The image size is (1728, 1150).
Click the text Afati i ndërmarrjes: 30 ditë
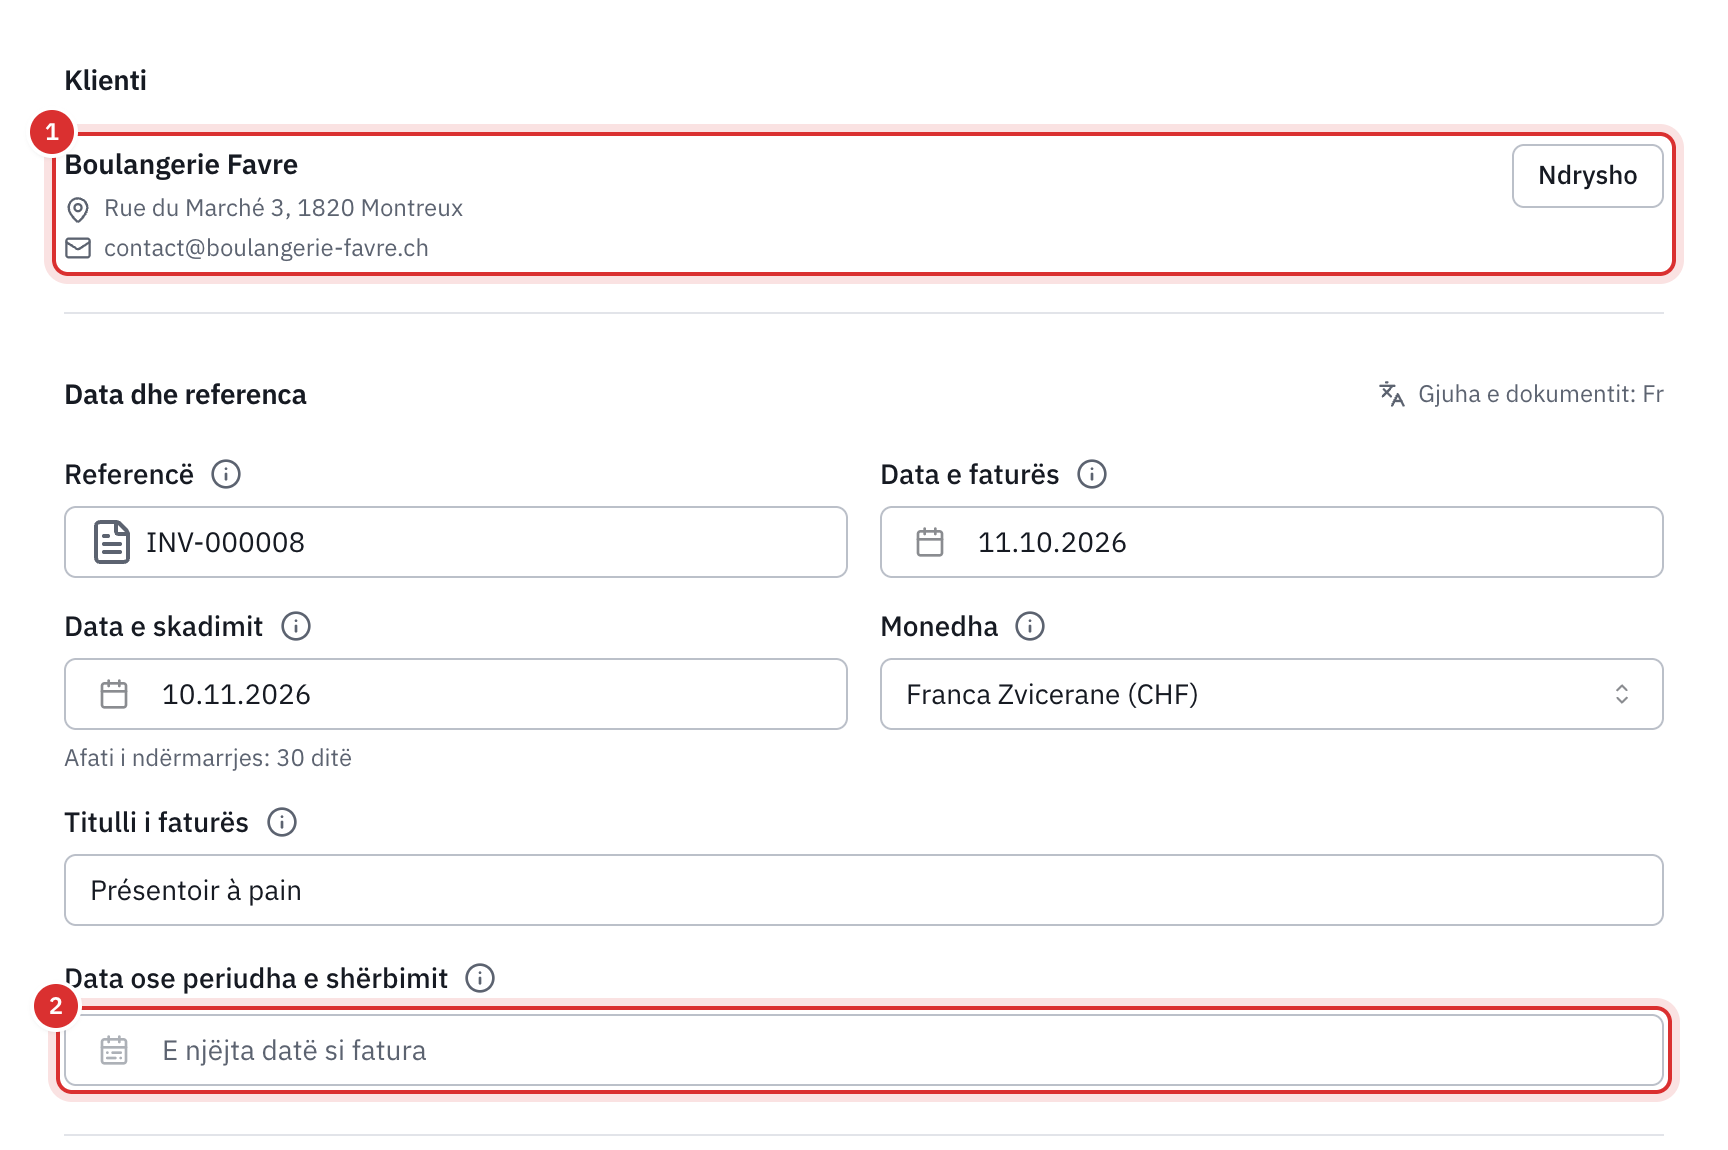(x=208, y=758)
